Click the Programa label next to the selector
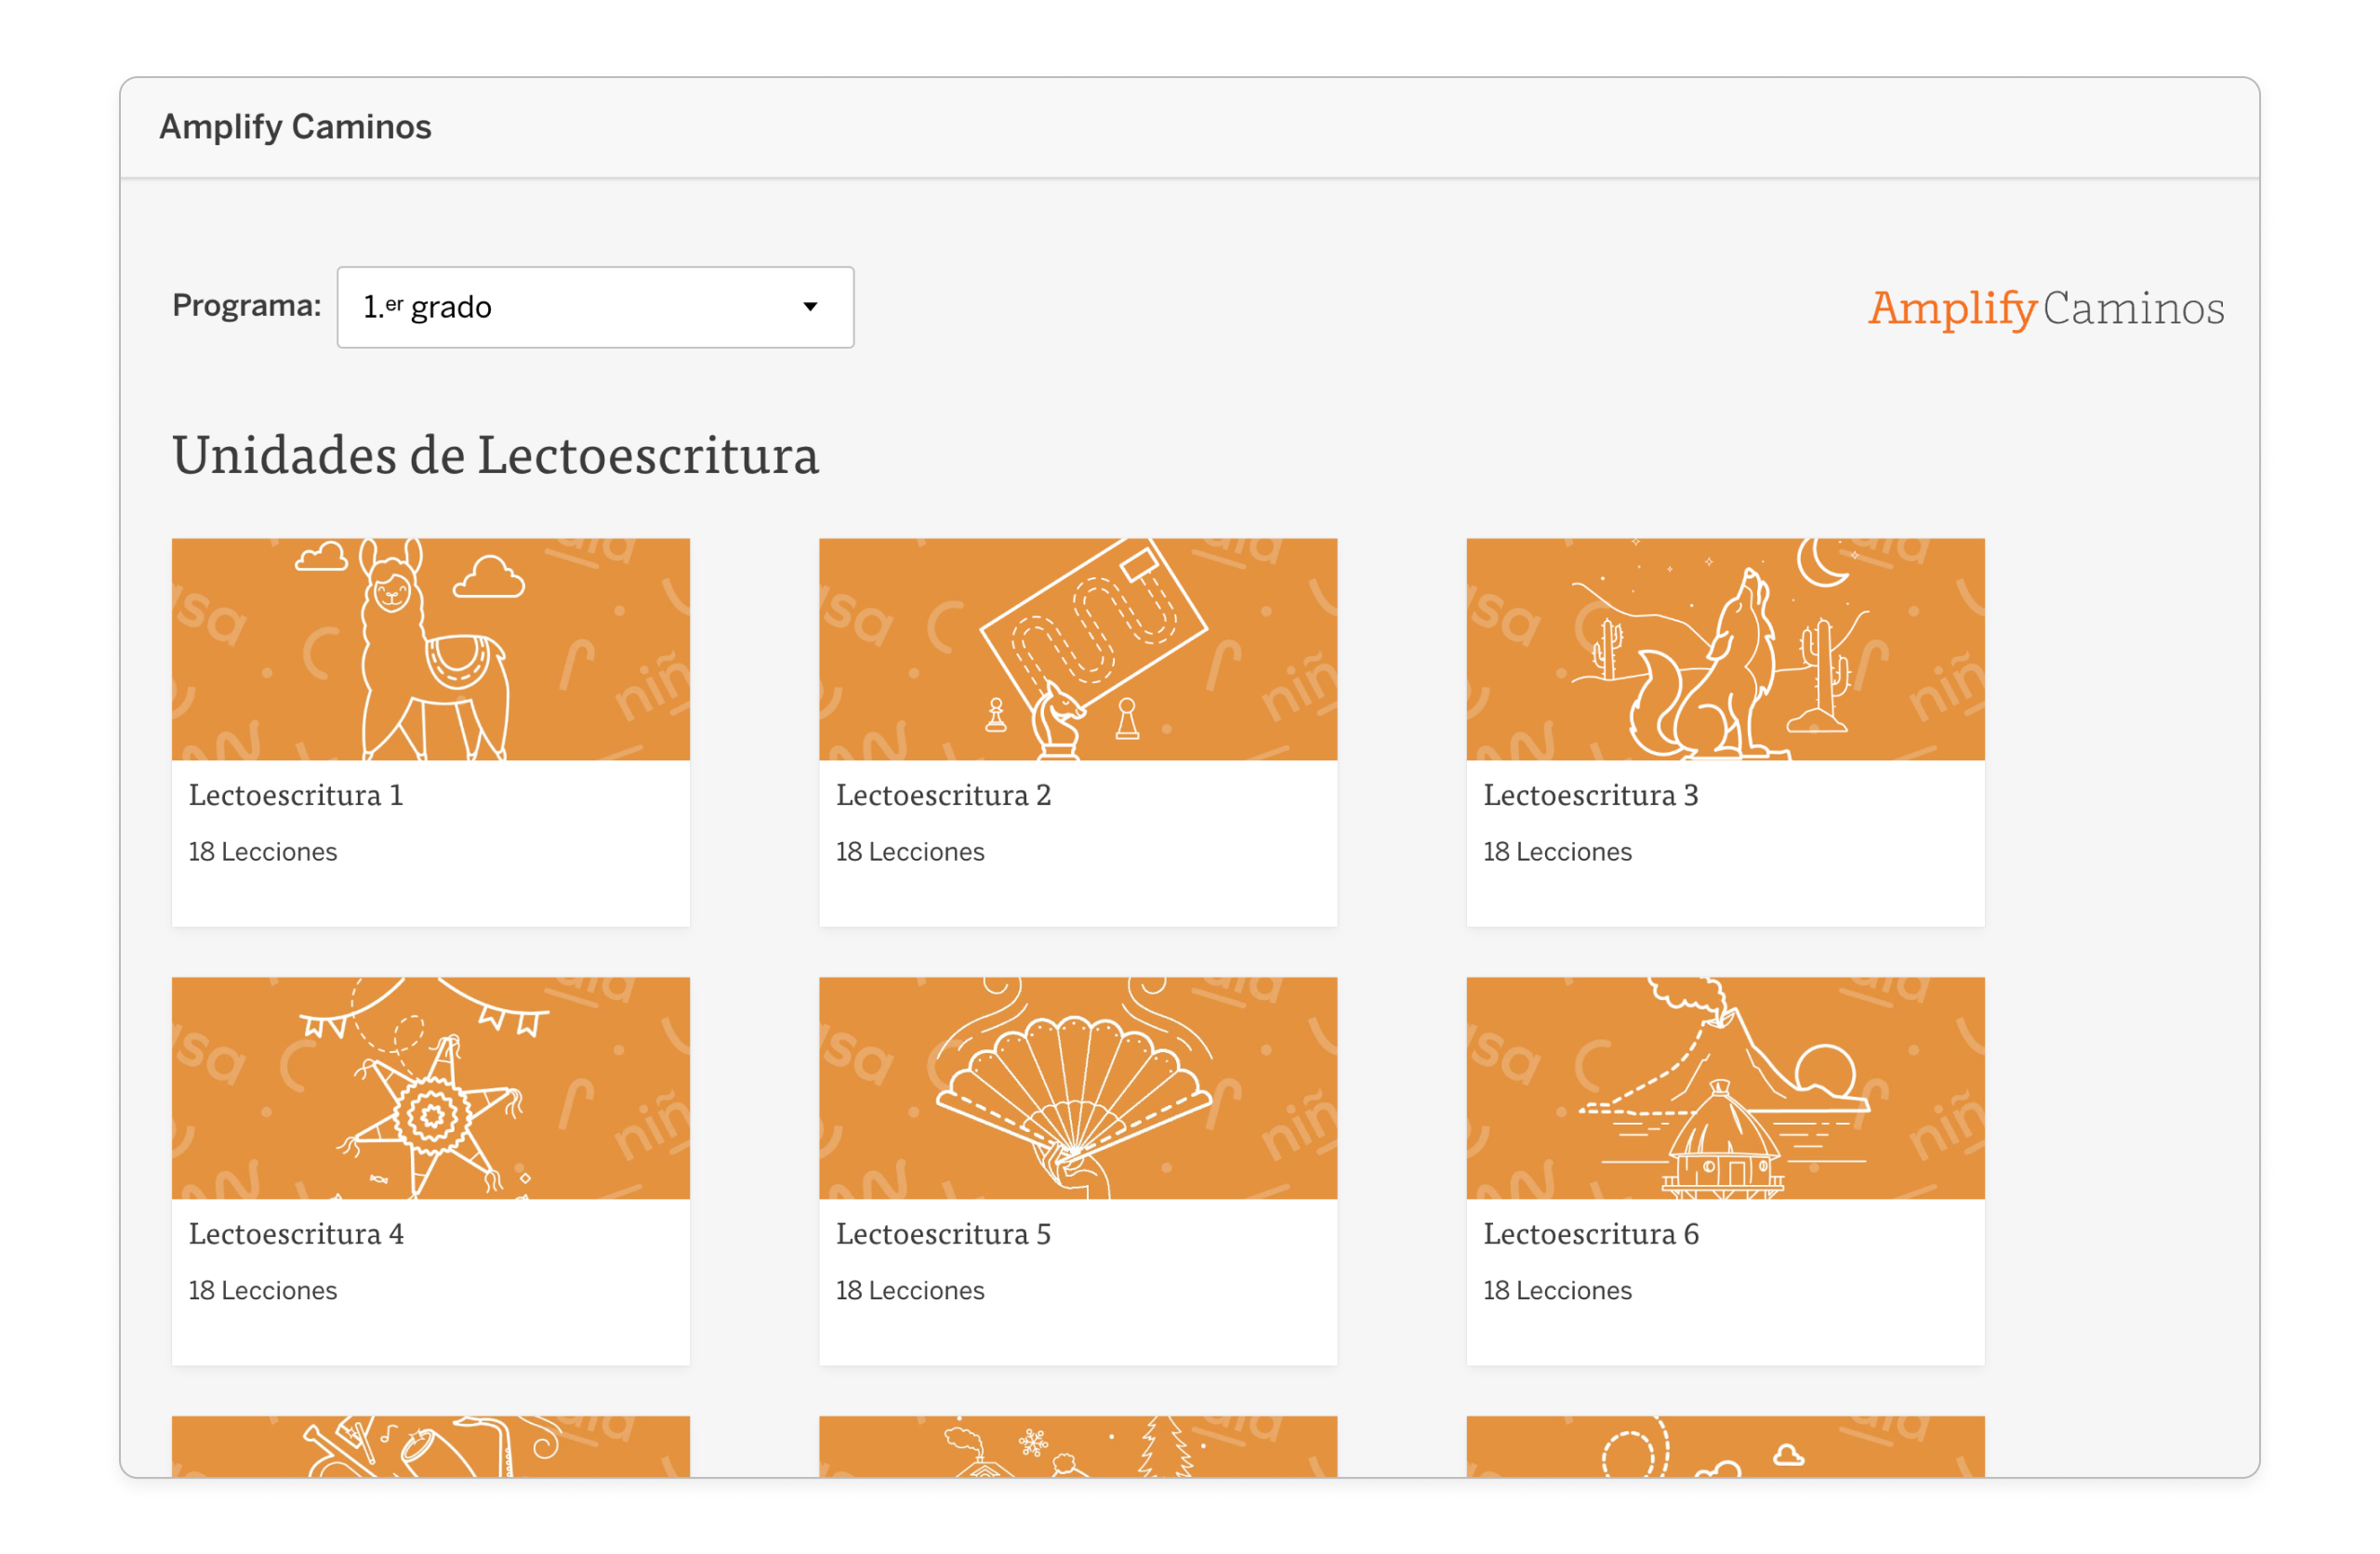Viewport: 2380px width, 1554px height. click(245, 305)
